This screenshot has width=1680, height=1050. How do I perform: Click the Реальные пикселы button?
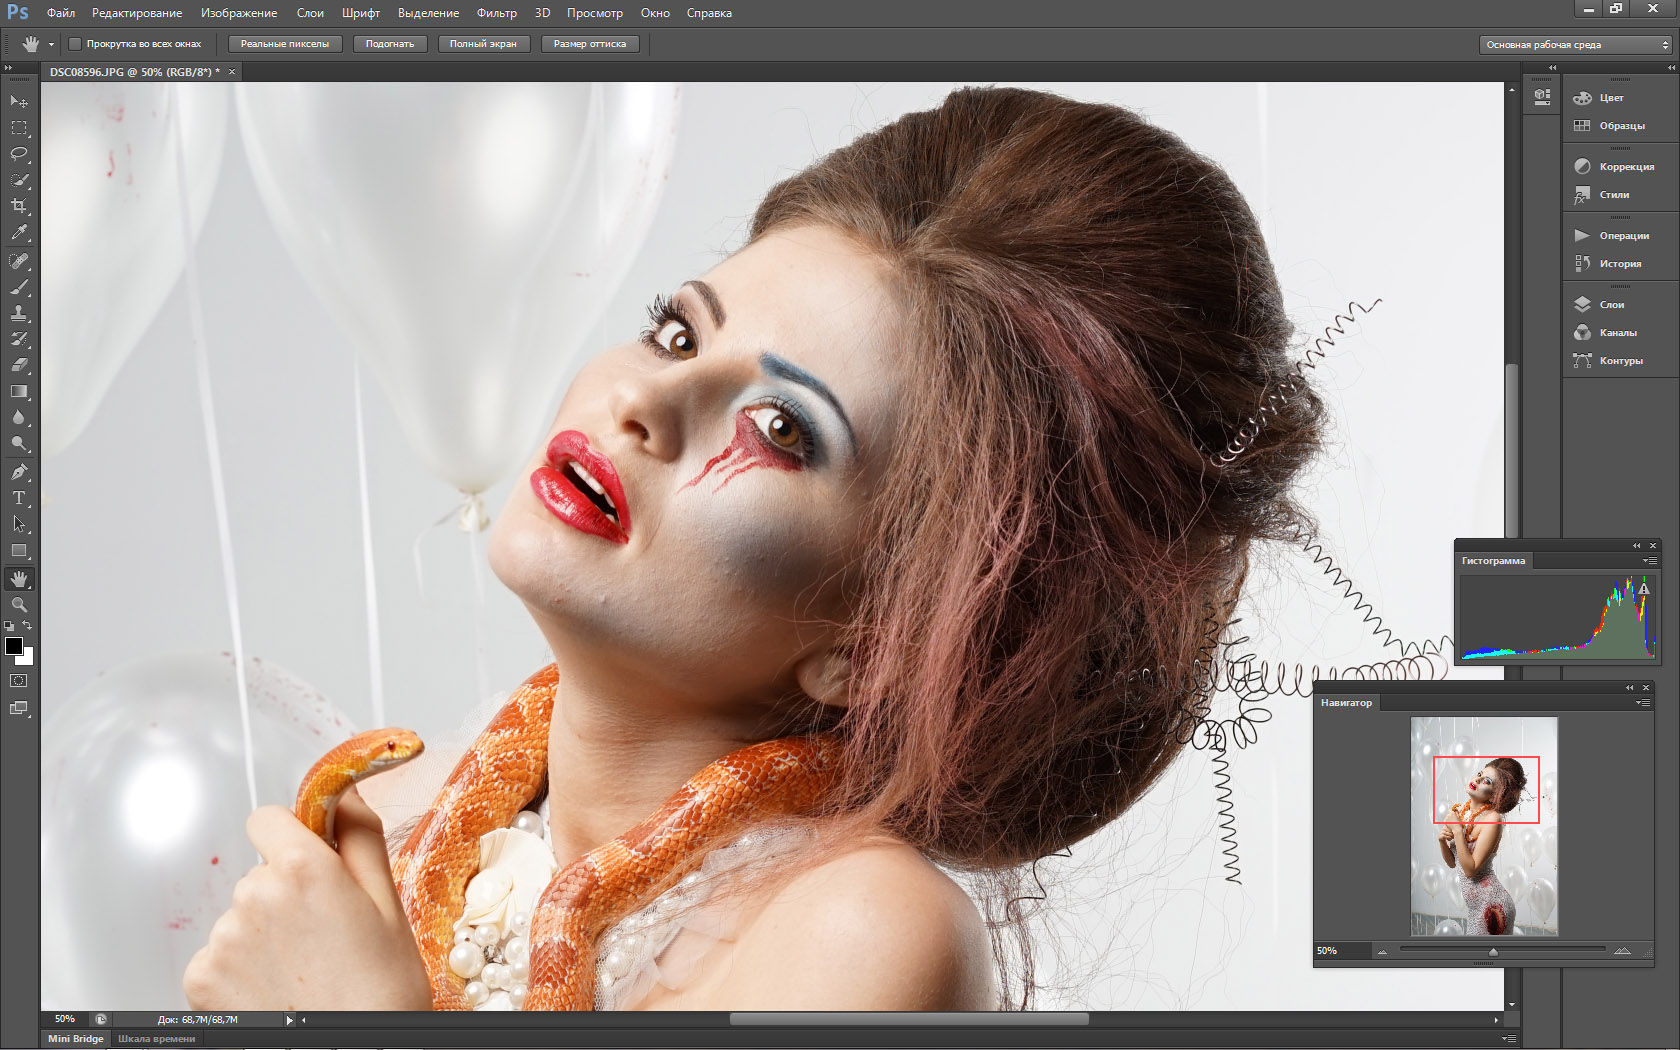[285, 44]
